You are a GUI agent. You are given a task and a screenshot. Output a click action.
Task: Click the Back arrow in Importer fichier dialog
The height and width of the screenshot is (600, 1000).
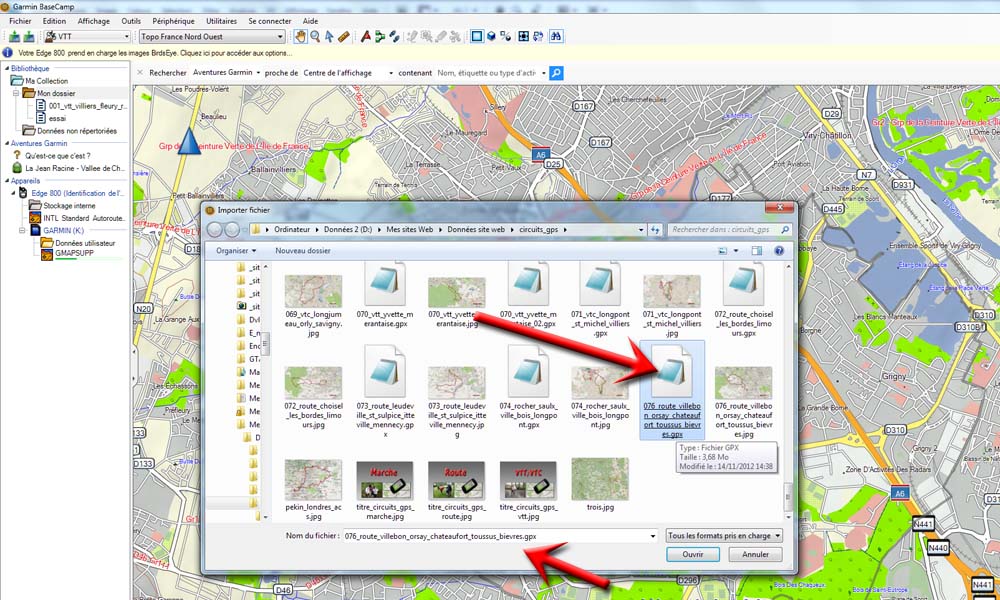coord(215,230)
